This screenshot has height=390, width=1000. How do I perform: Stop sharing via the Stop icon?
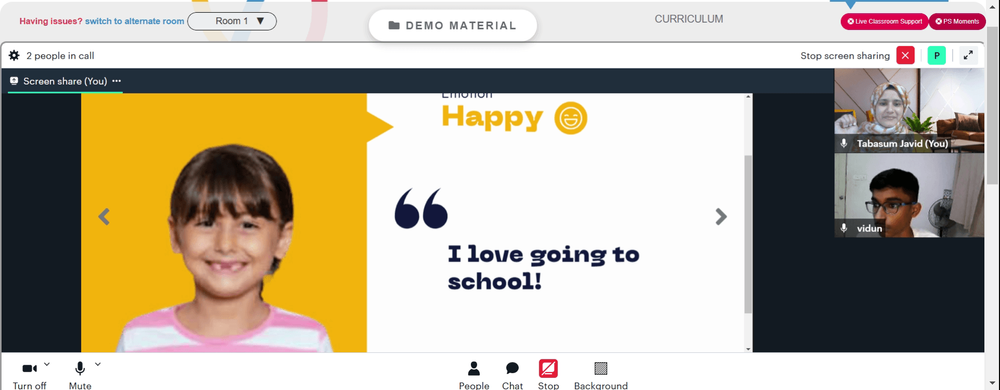click(x=548, y=369)
